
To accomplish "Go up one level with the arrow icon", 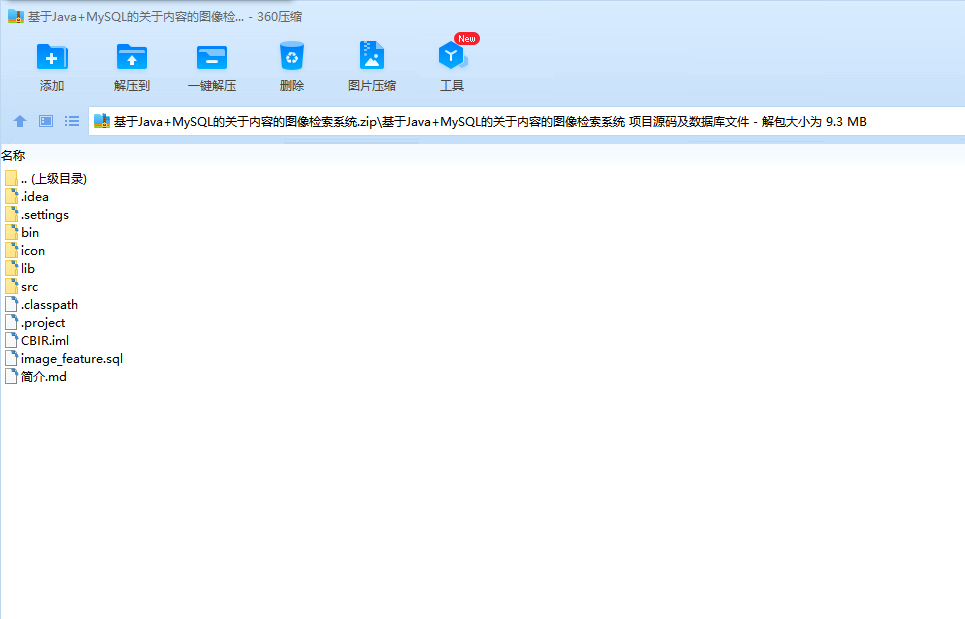I will (20, 121).
